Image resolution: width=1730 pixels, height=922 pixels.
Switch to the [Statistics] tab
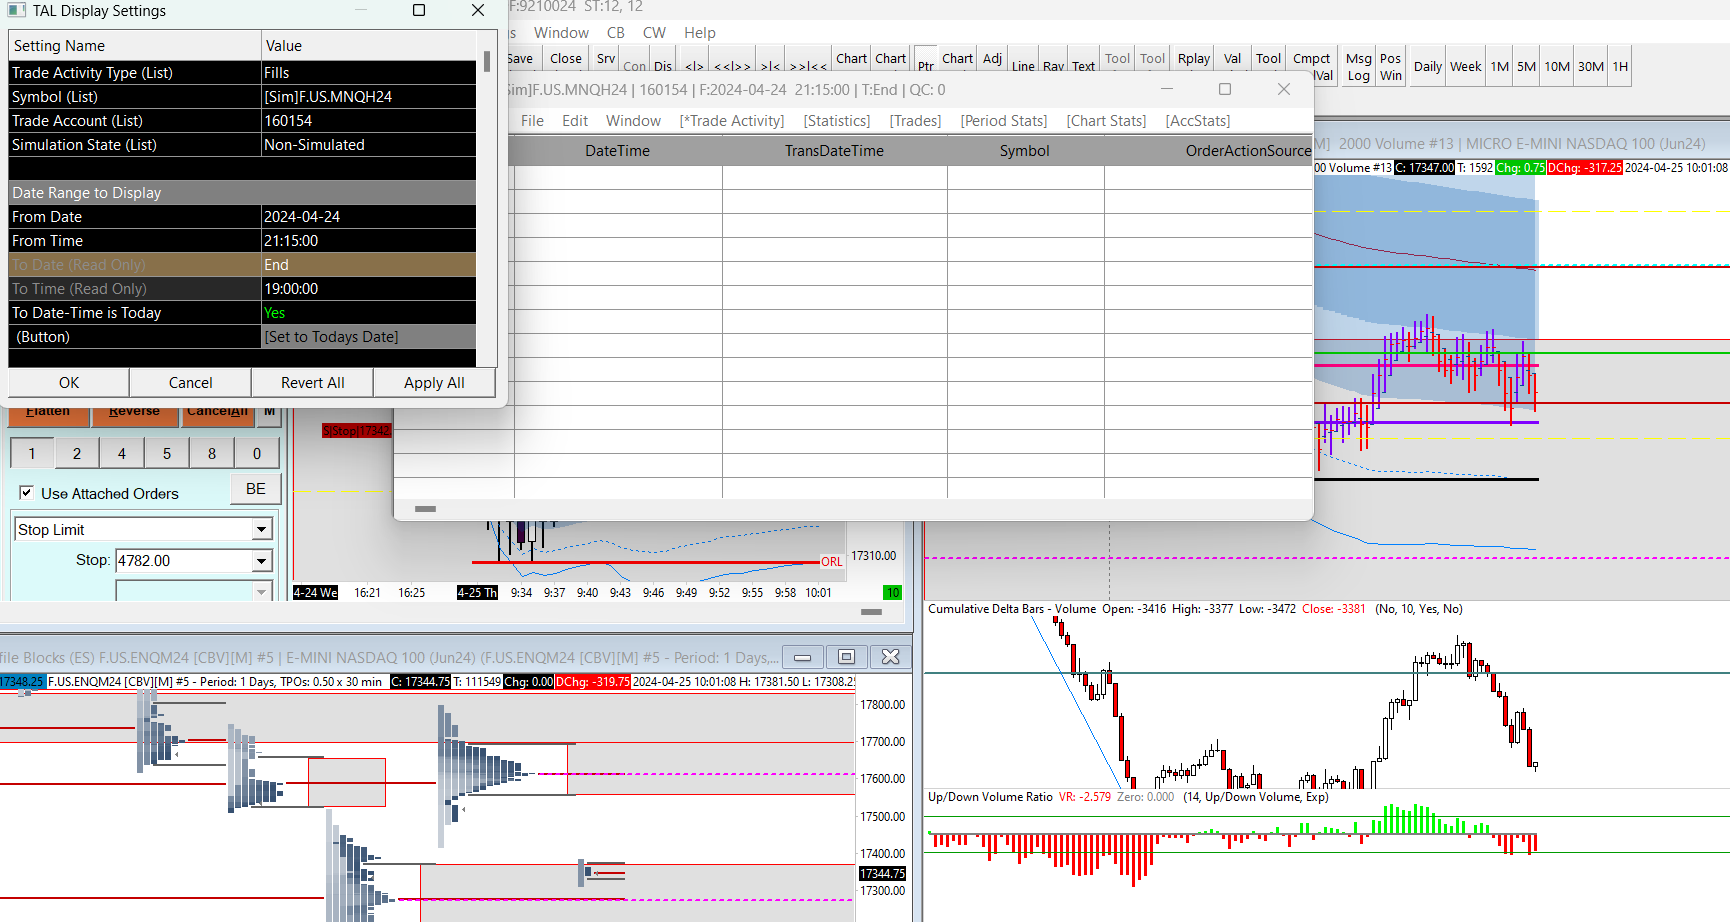(837, 121)
